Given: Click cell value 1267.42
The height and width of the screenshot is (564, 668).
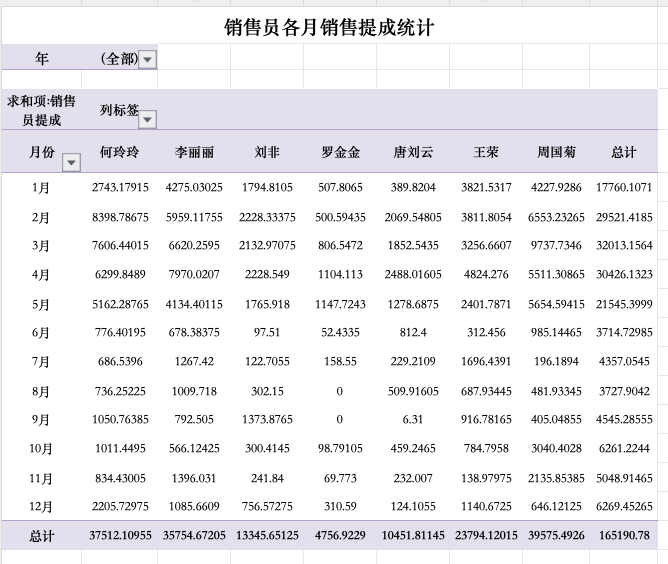Looking at the screenshot, I should 194,362.
